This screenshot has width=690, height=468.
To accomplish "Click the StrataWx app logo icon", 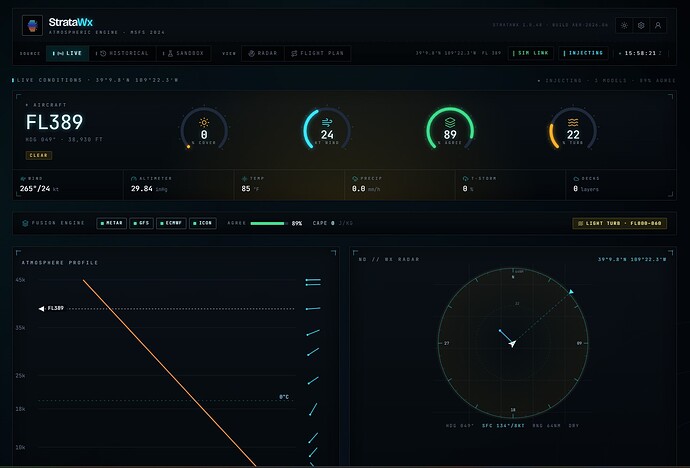I will [32, 26].
